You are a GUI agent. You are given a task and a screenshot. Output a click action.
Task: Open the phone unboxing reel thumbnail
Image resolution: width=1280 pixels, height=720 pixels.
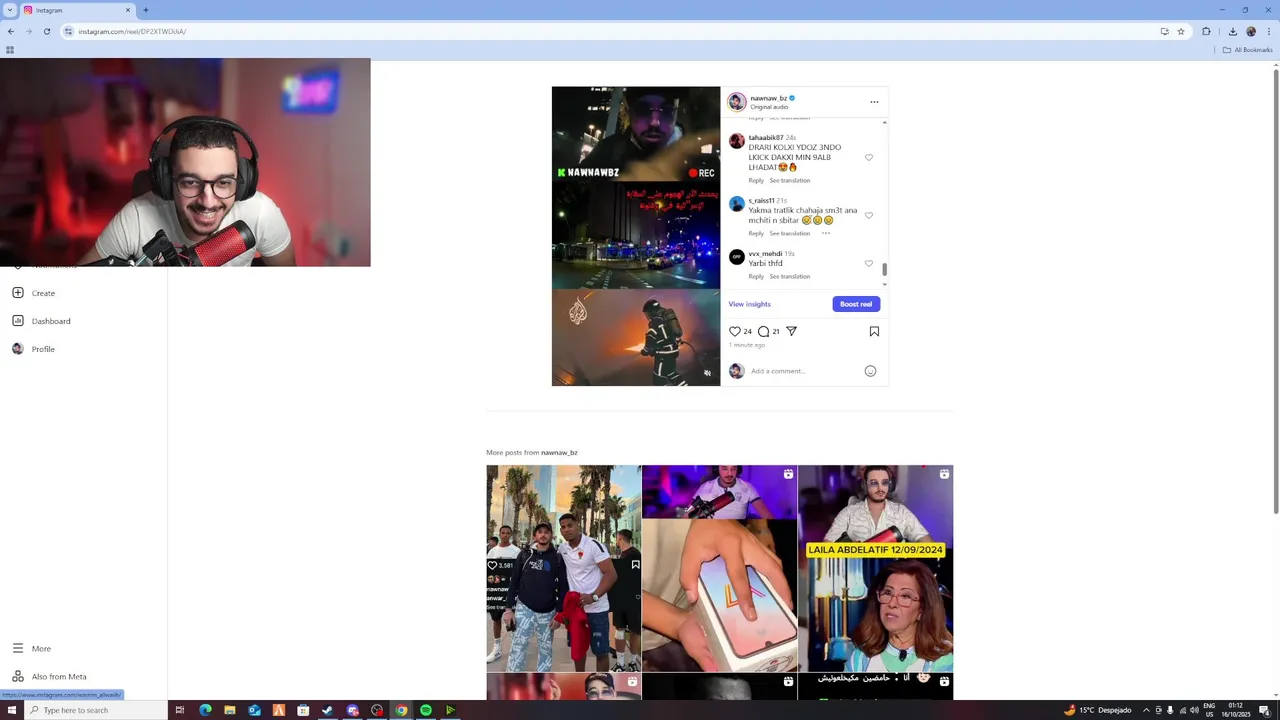(x=719, y=568)
